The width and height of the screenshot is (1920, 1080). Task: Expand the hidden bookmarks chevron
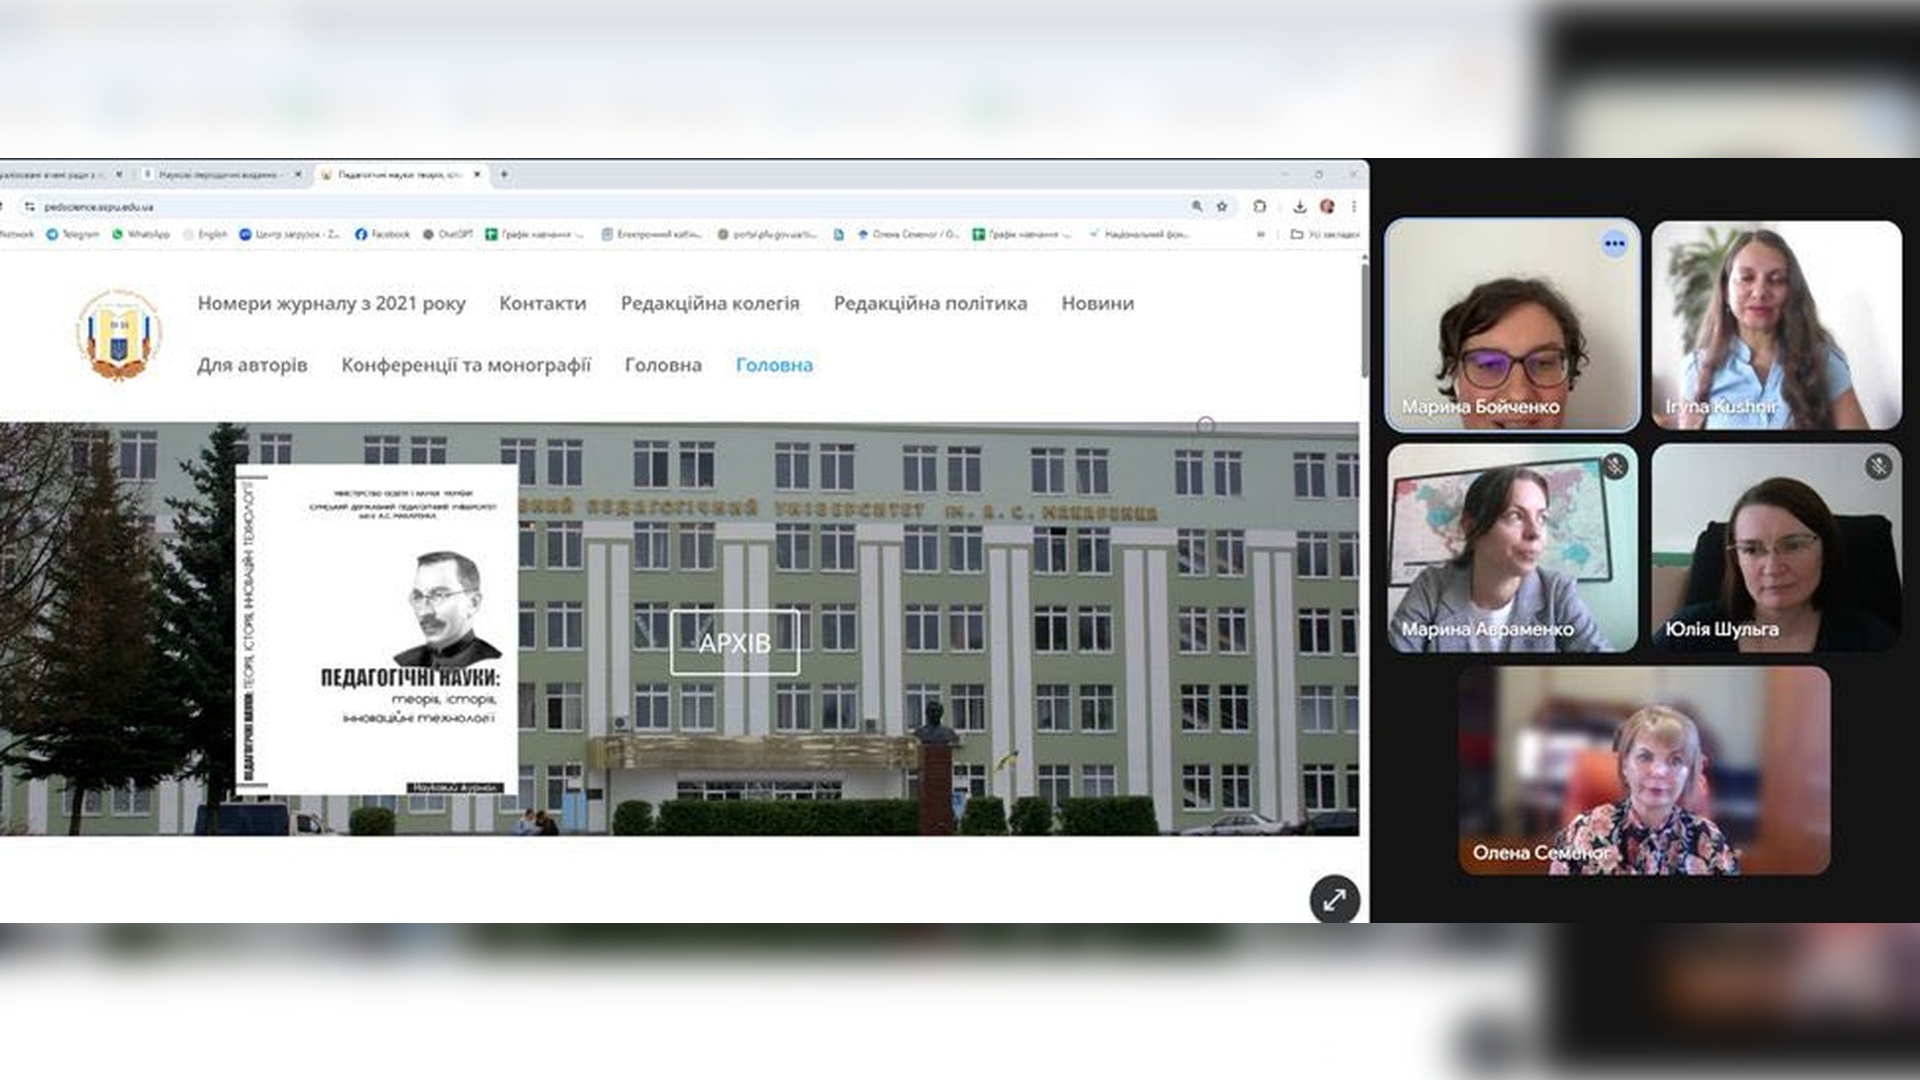click(x=1261, y=234)
